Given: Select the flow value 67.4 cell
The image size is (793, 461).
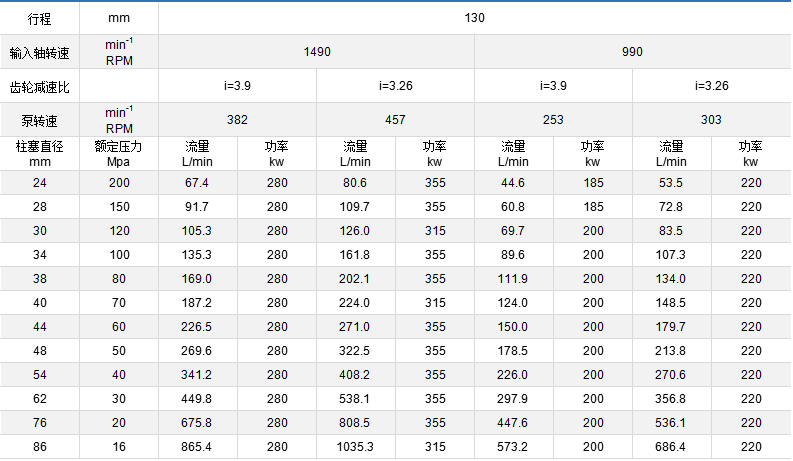Looking at the screenshot, I should coord(197,183).
